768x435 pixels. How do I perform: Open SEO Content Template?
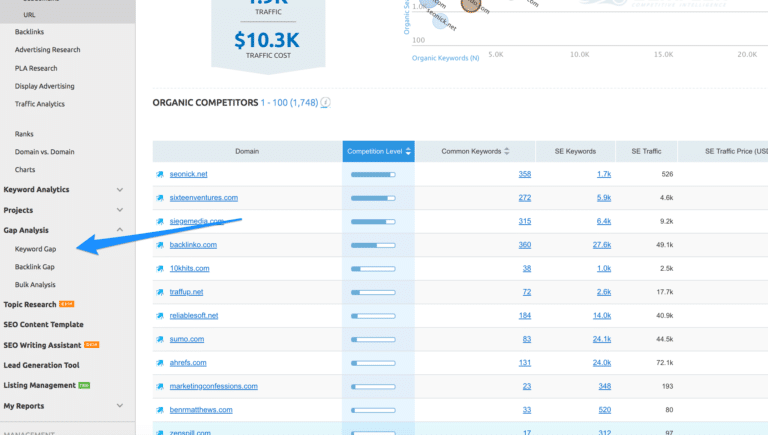pyautogui.click(x=44, y=324)
